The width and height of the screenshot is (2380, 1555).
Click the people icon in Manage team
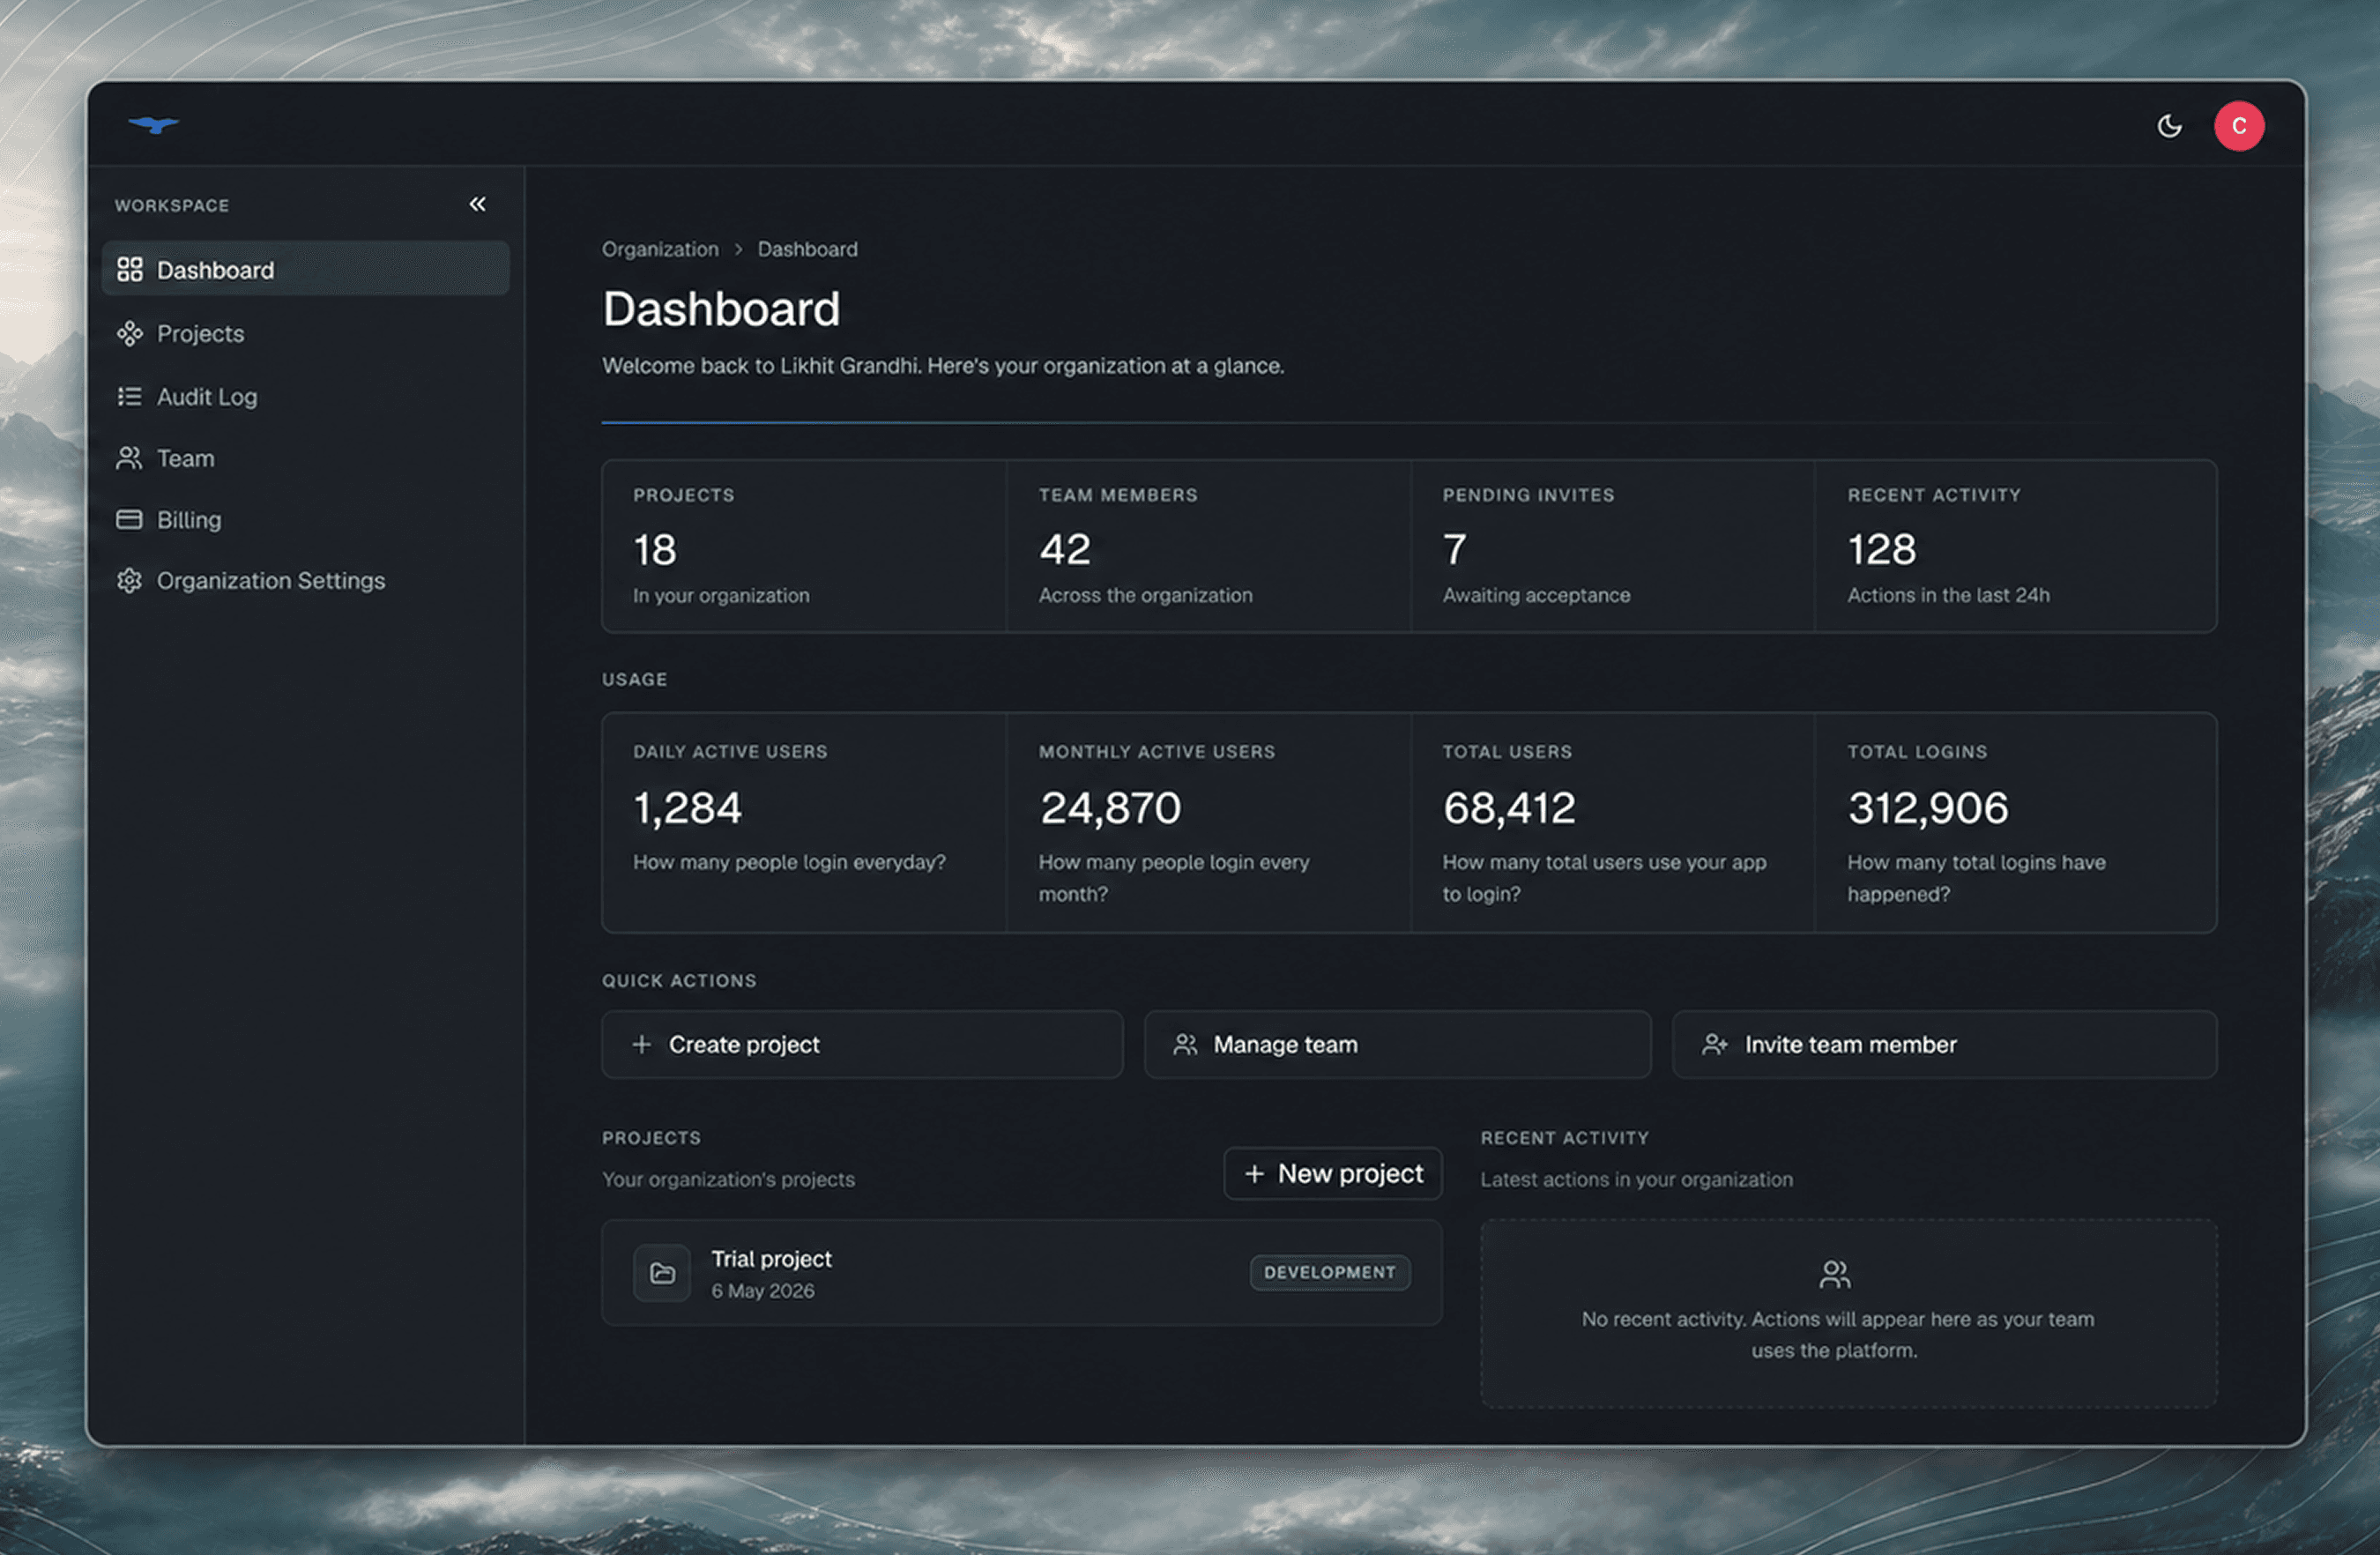click(x=1186, y=1044)
